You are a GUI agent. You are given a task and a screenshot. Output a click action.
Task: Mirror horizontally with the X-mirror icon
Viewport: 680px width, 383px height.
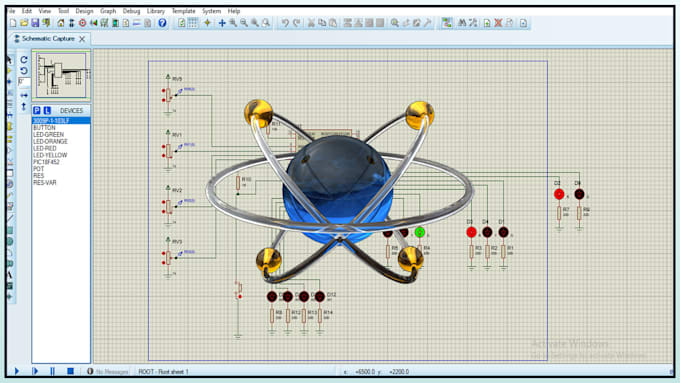24,95
